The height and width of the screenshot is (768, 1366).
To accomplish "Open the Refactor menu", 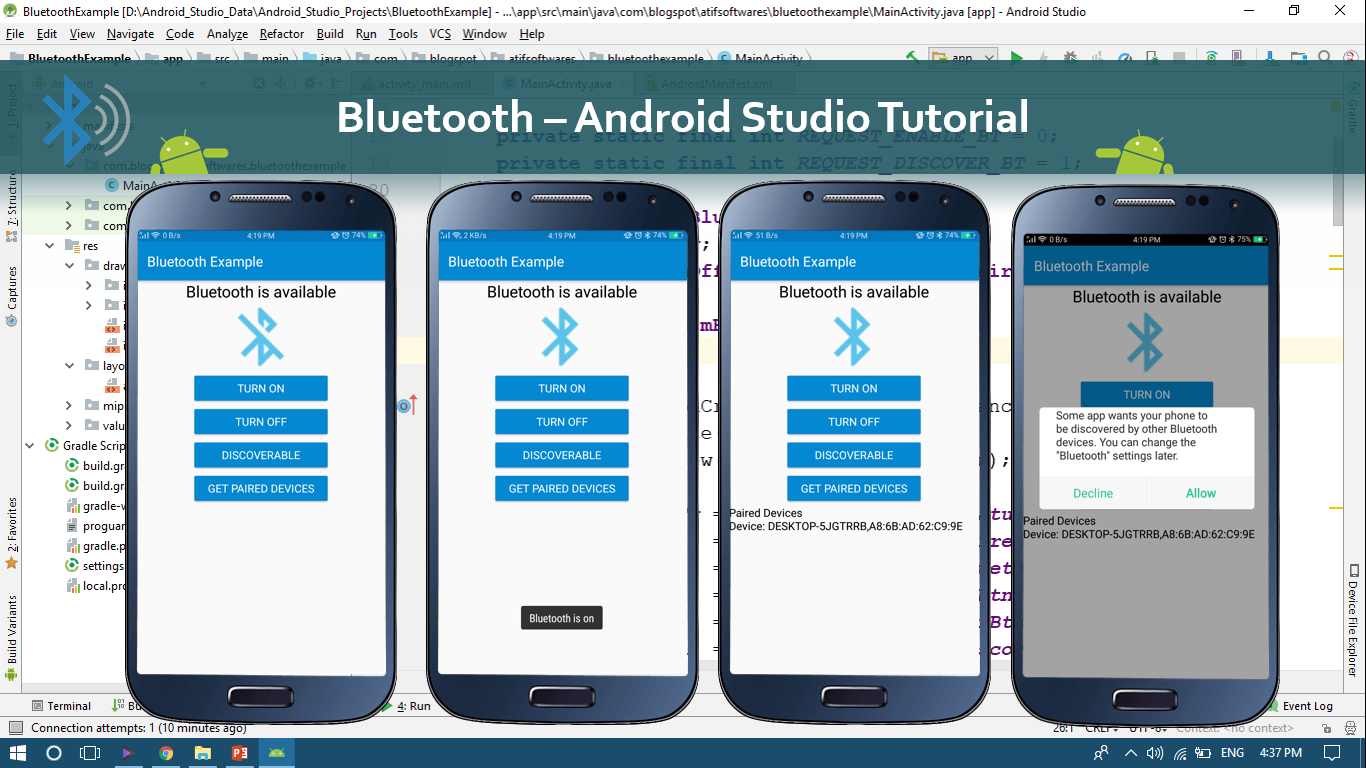I will (x=281, y=33).
